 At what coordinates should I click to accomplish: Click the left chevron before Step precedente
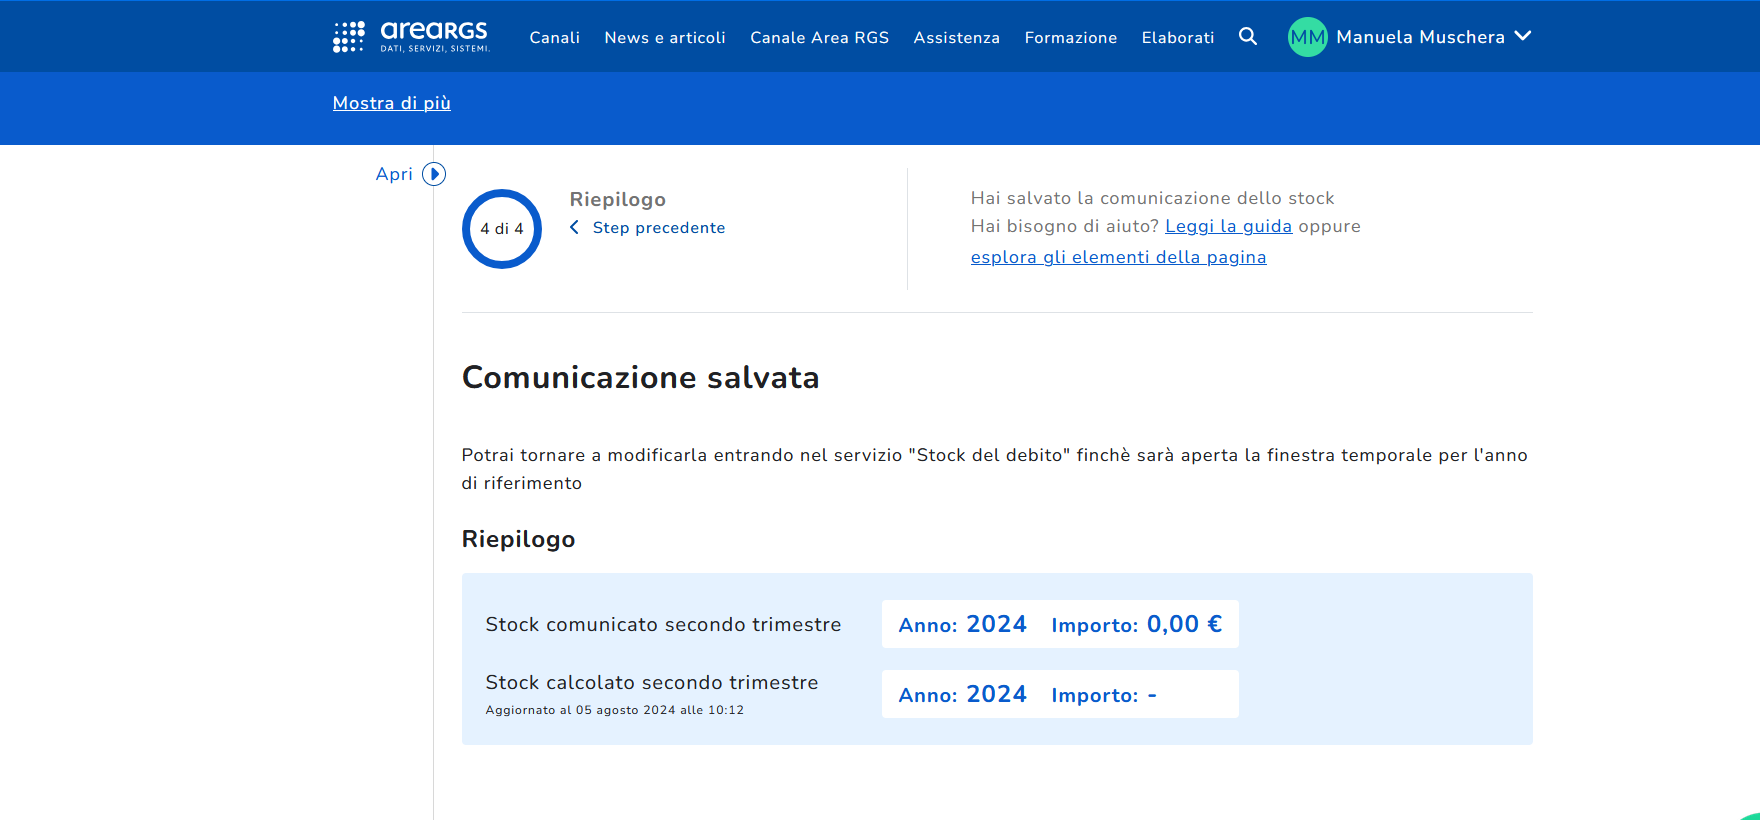[x=575, y=228]
